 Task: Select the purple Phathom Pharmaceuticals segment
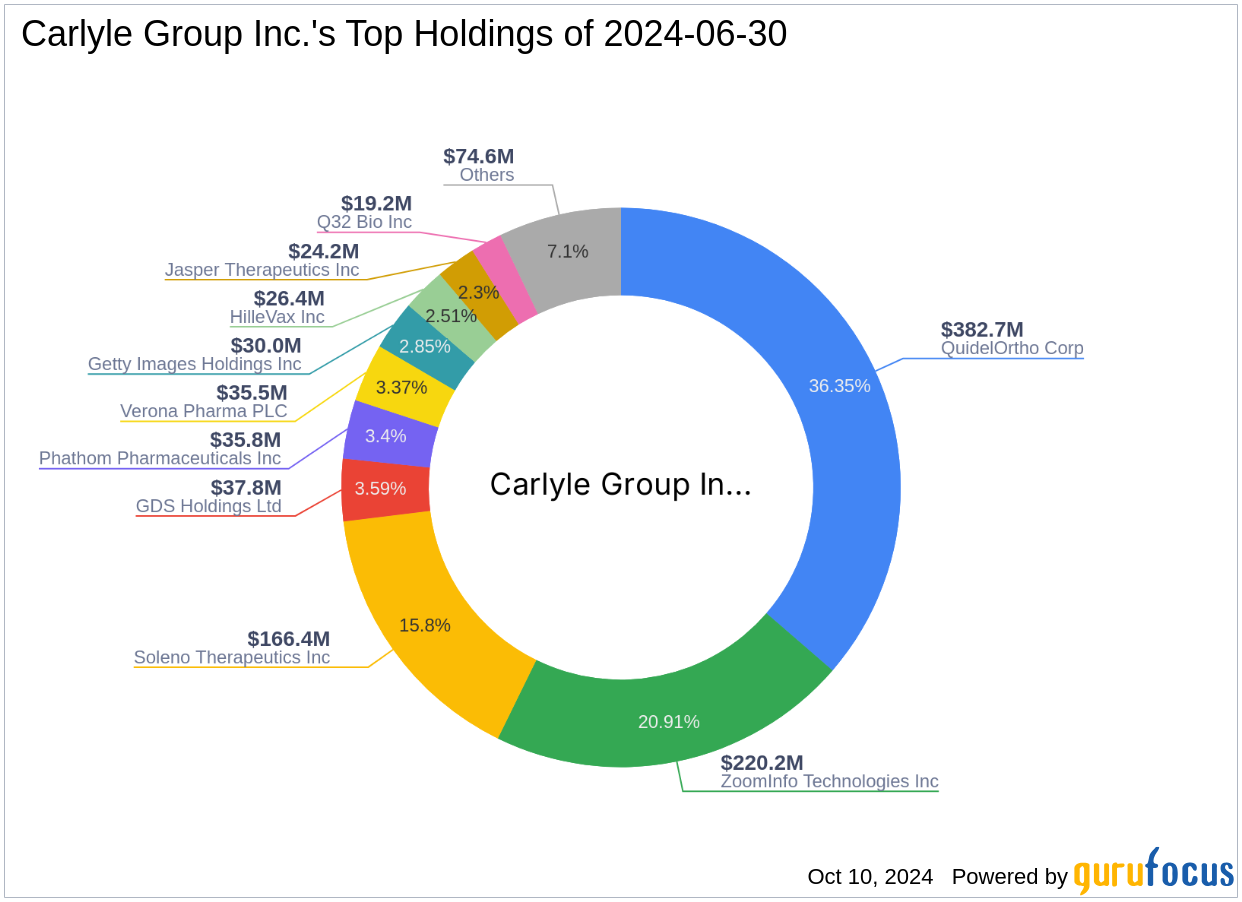pos(390,436)
